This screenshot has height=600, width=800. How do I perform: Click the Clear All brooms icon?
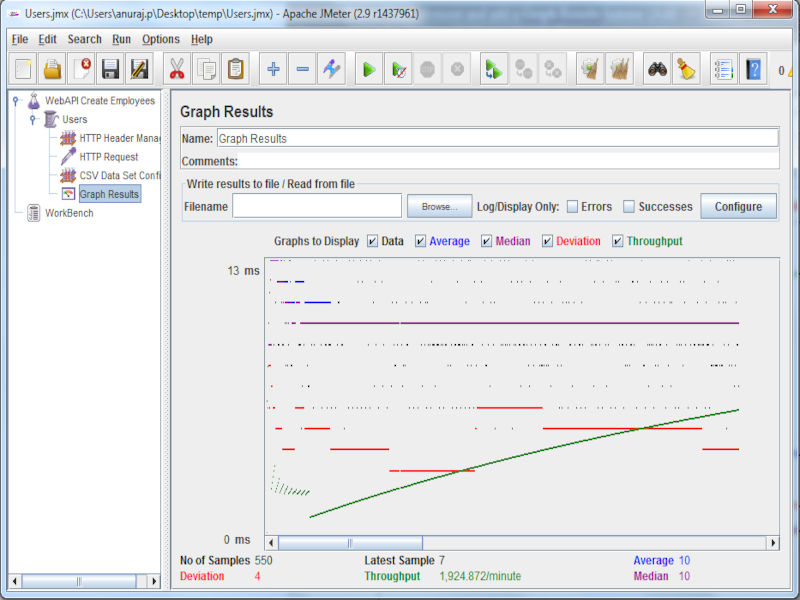(x=619, y=68)
